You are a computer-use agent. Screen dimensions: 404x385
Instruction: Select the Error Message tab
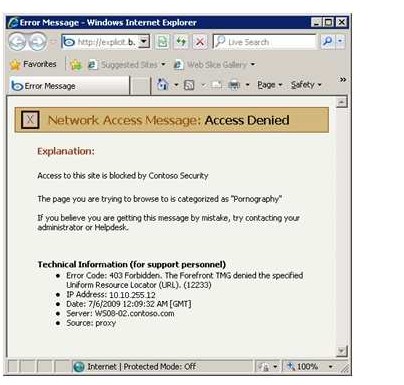69,86
